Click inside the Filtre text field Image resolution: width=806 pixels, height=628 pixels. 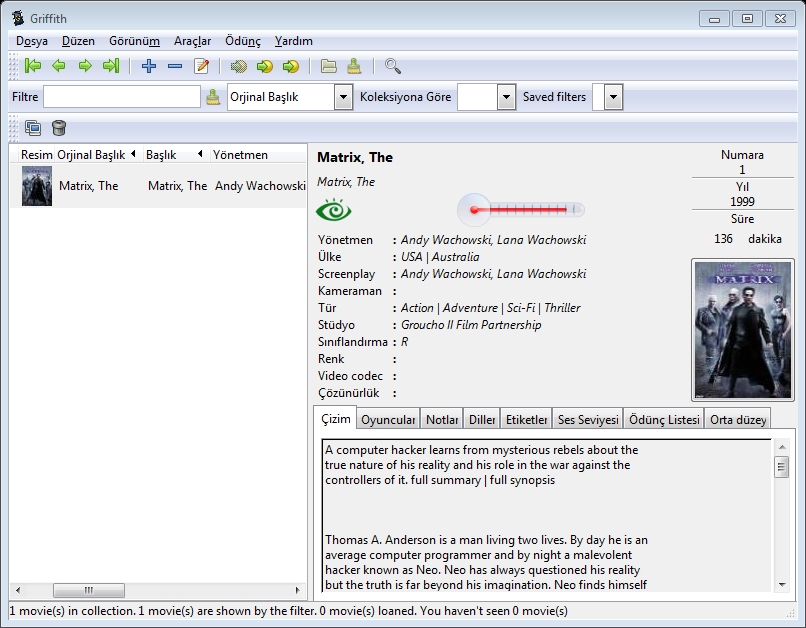point(121,97)
